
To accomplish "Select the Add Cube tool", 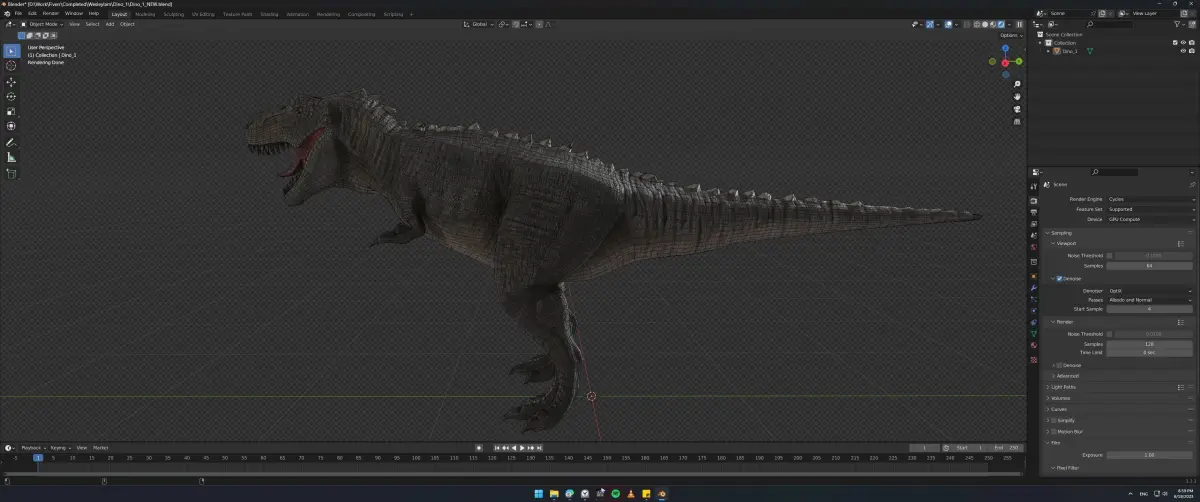I will click(x=11, y=173).
